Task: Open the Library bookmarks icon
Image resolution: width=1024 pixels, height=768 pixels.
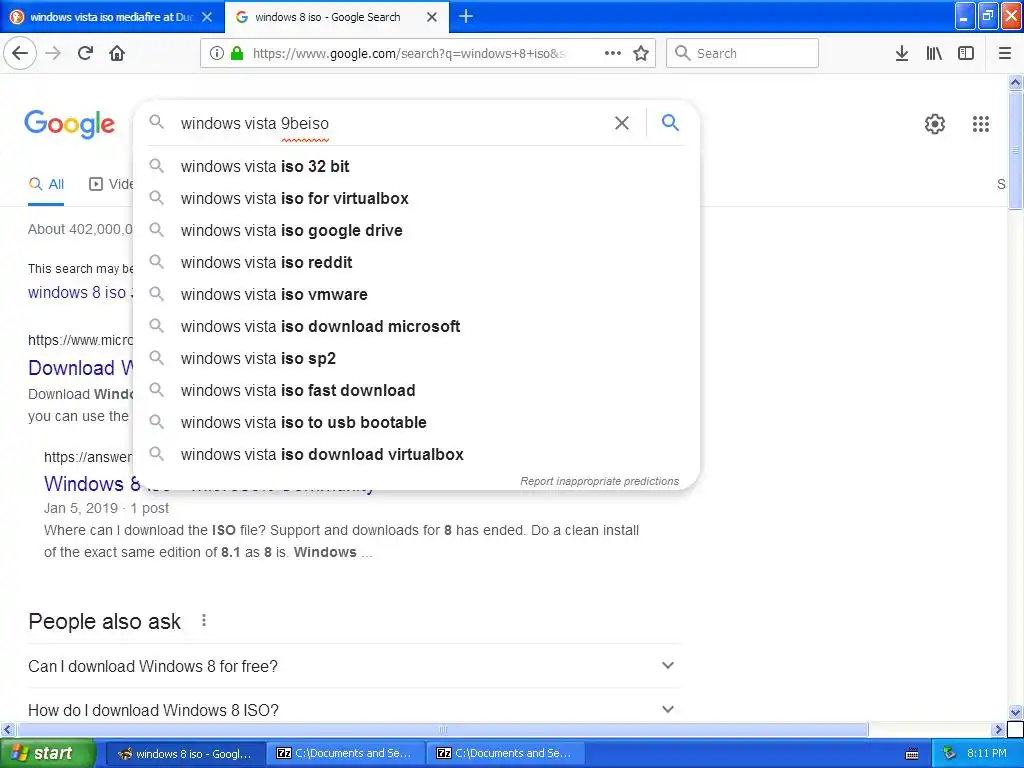Action: click(x=934, y=54)
